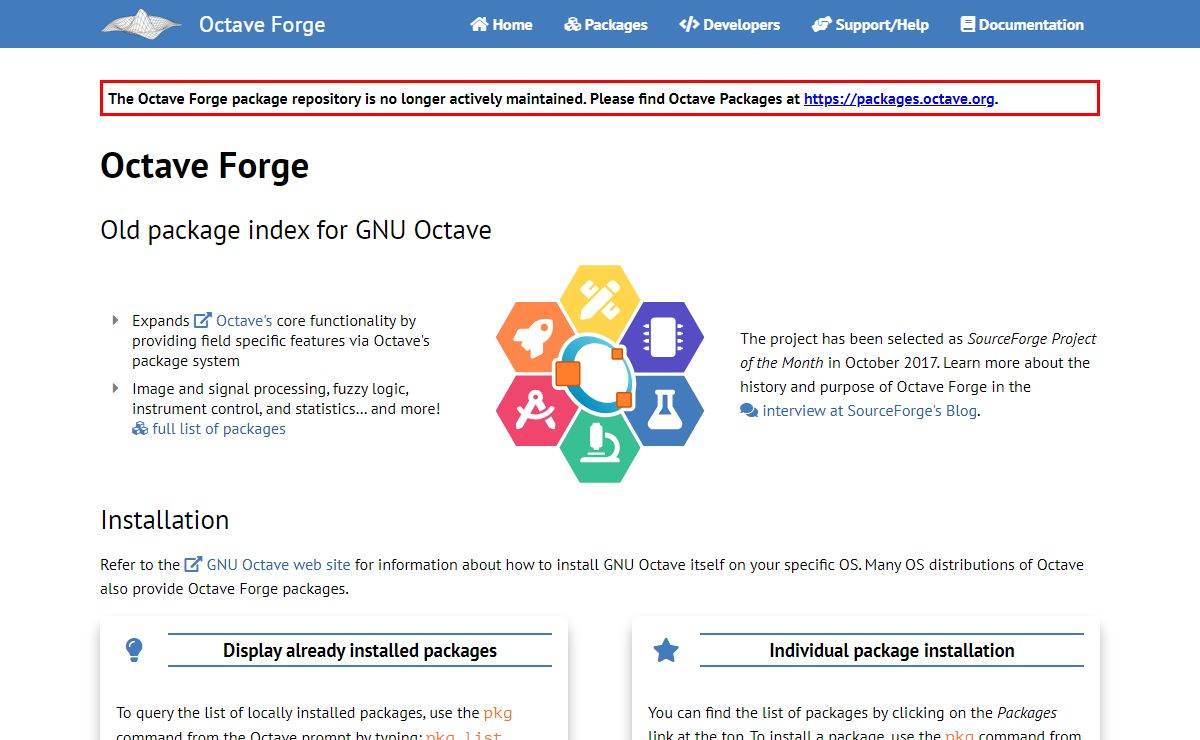The width and height of the screenshot is (1200, 740).
Task: Open the Octave Forge site title link
Action: (262, 25)
